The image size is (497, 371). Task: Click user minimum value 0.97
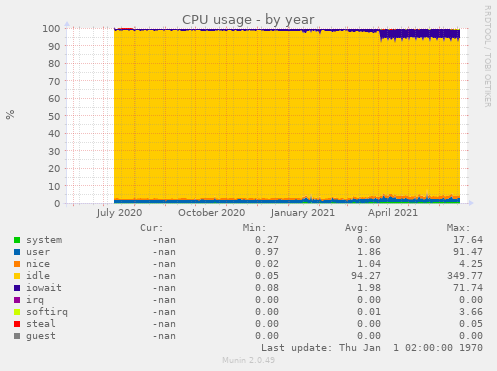pyautogui.click(x=267, y=252)
